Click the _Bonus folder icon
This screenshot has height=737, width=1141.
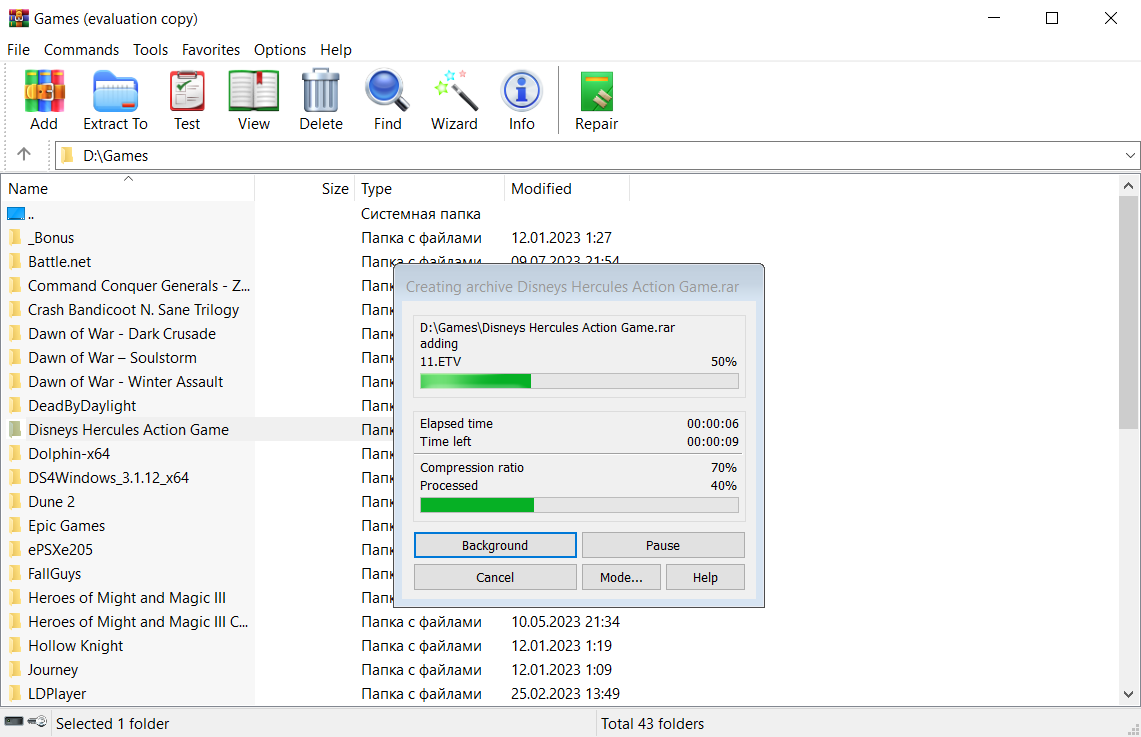(x=15, y=238)
